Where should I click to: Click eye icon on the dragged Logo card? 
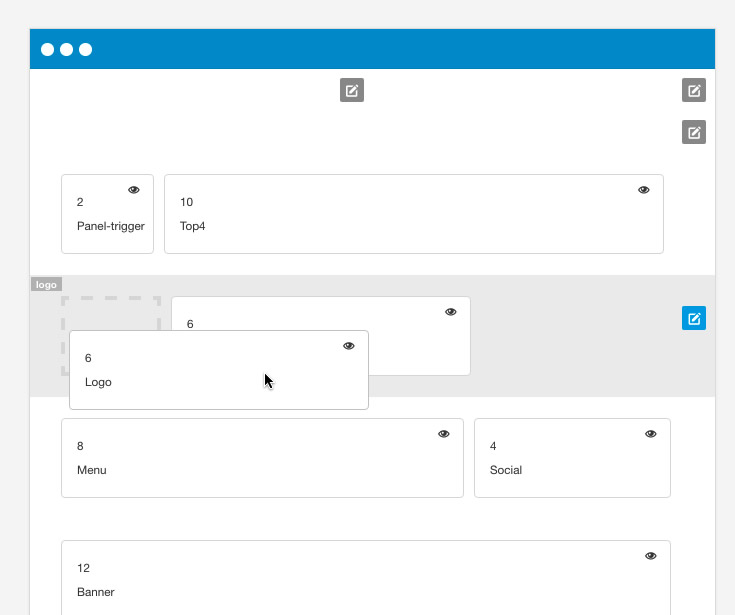click(x=349, y=346)
